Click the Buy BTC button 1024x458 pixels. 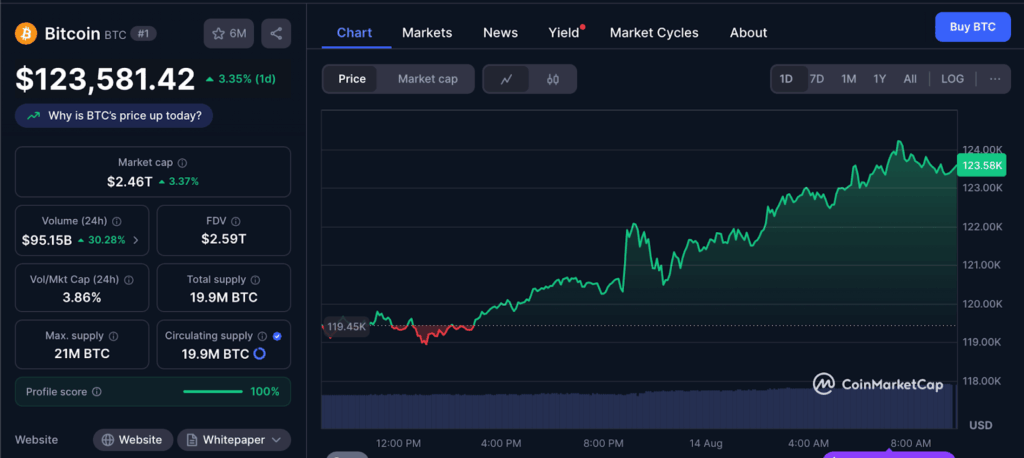(x=972, y=27)
